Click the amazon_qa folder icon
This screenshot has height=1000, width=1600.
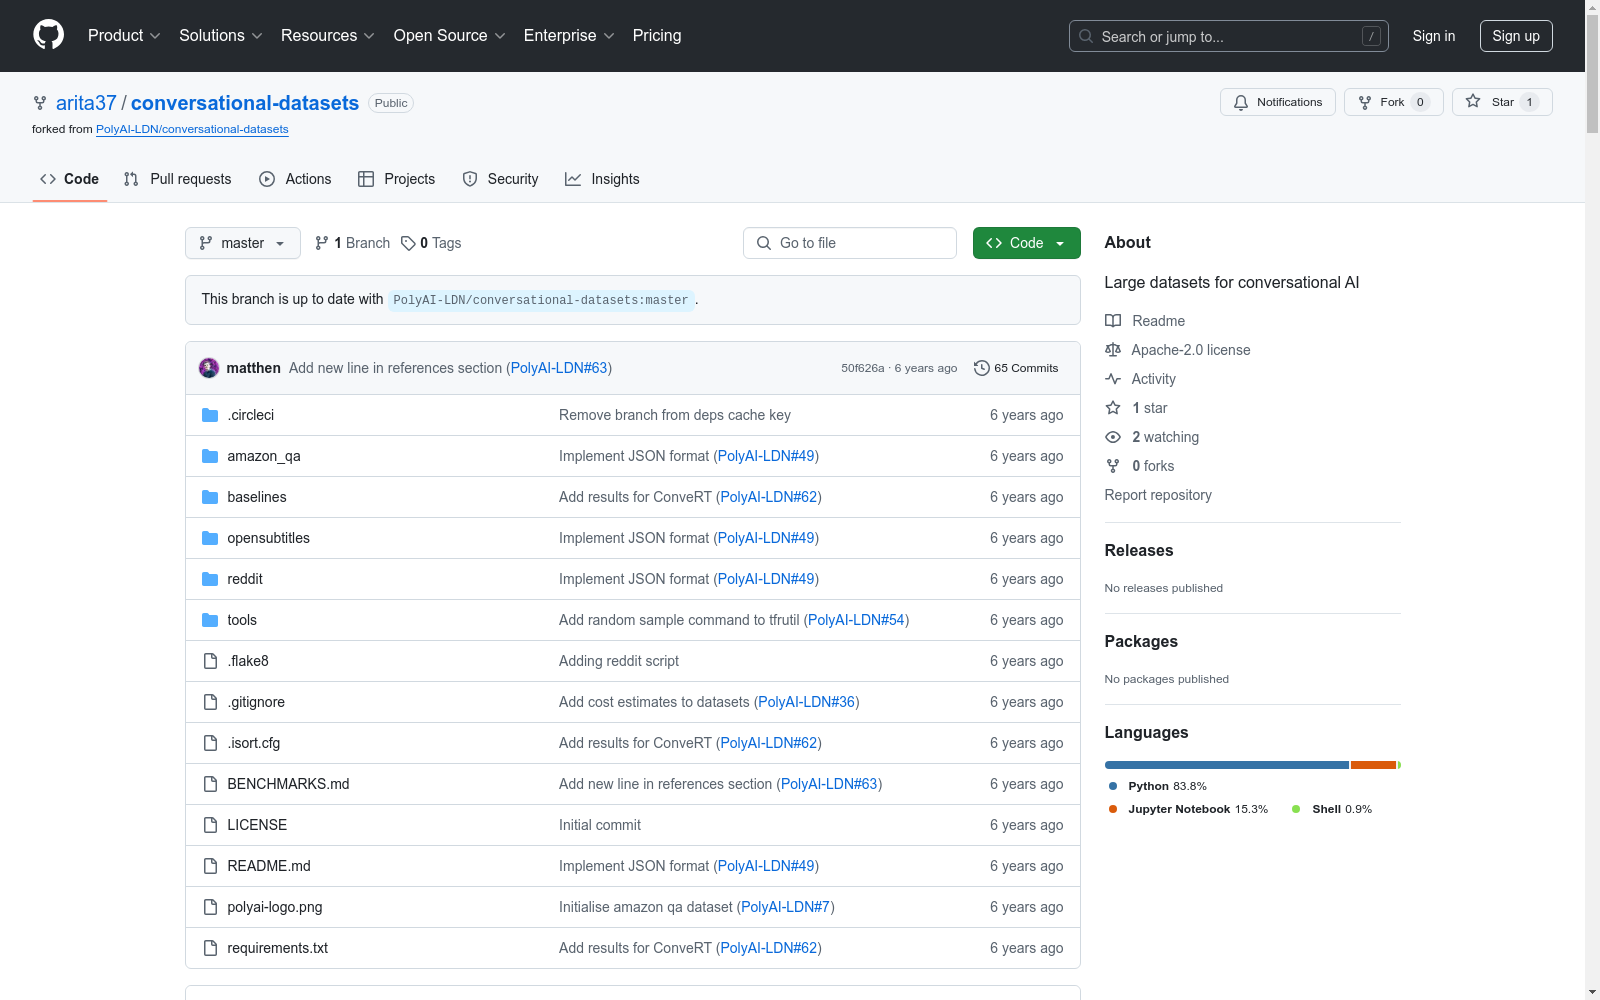[210, 456]
